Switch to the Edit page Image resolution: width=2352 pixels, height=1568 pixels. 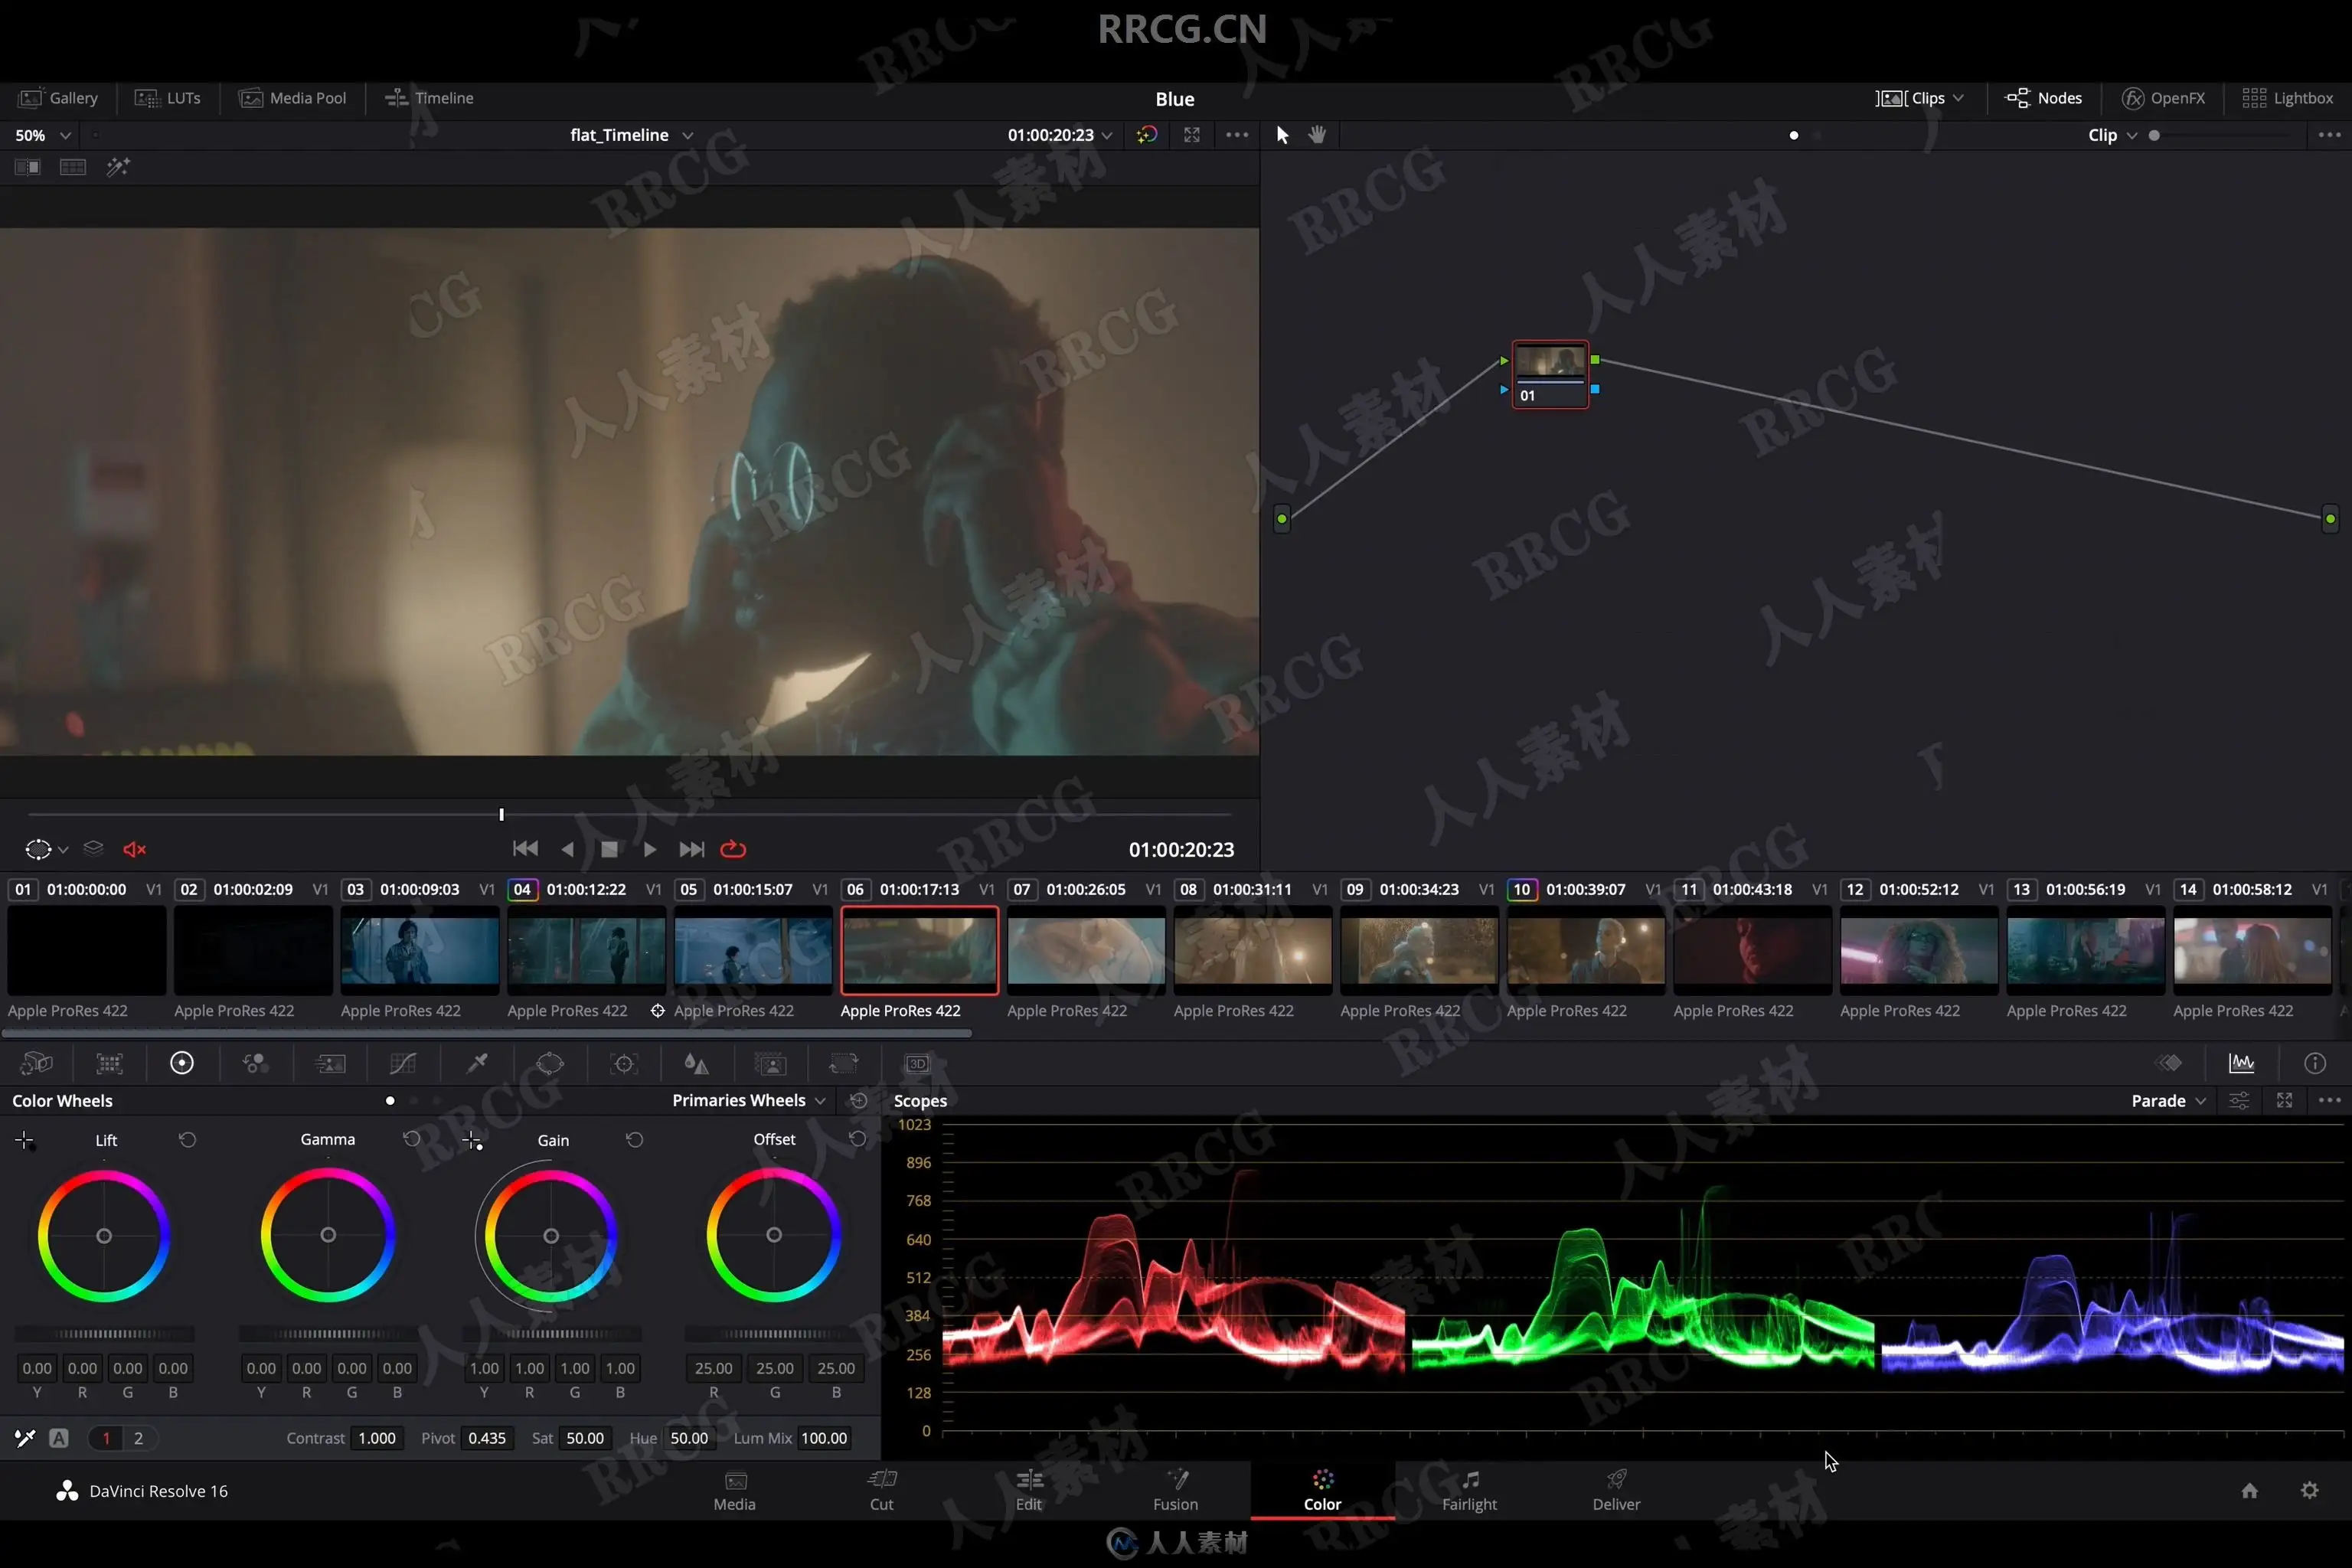(1028, 1489)
